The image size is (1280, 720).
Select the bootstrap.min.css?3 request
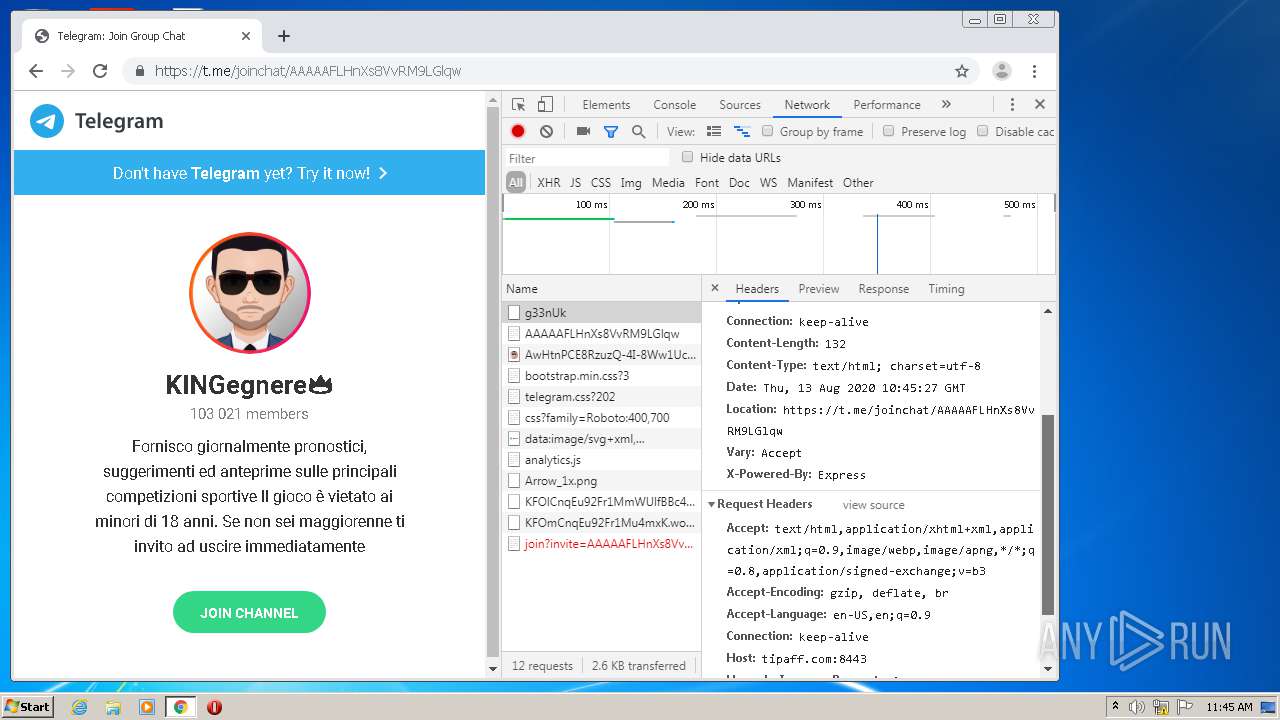point(602,376)
